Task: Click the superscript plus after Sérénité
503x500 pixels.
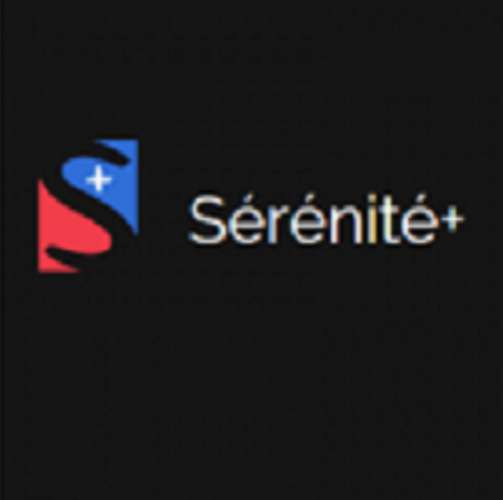Action: coord(452,219)
